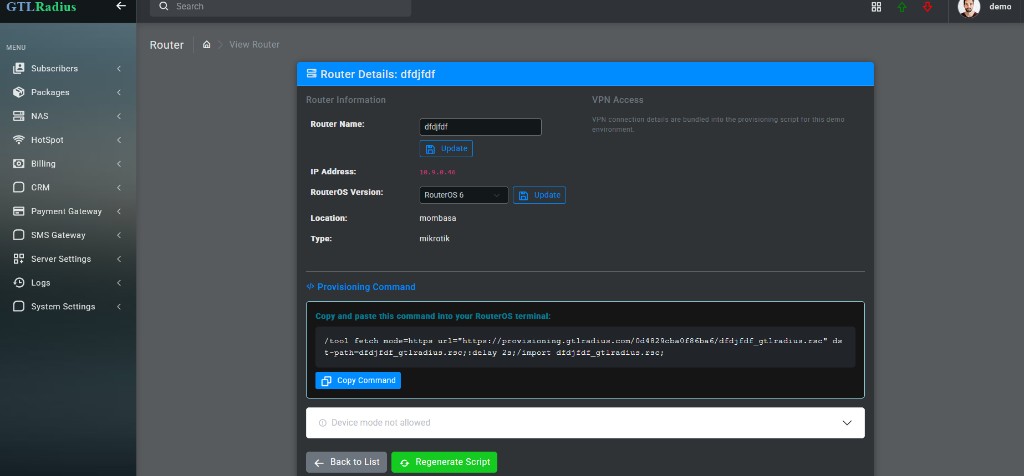
Task: Click the SMS Gateway icon
Action: pyautogui.click(x=19, y=235)
